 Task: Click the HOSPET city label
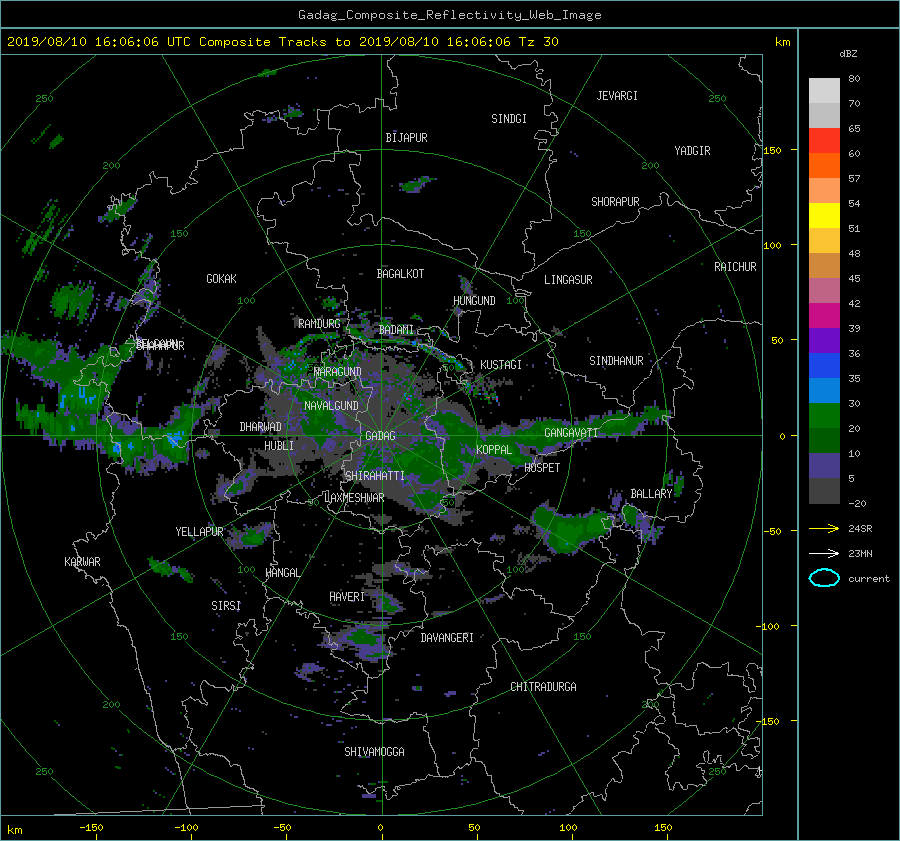point(542,468)
